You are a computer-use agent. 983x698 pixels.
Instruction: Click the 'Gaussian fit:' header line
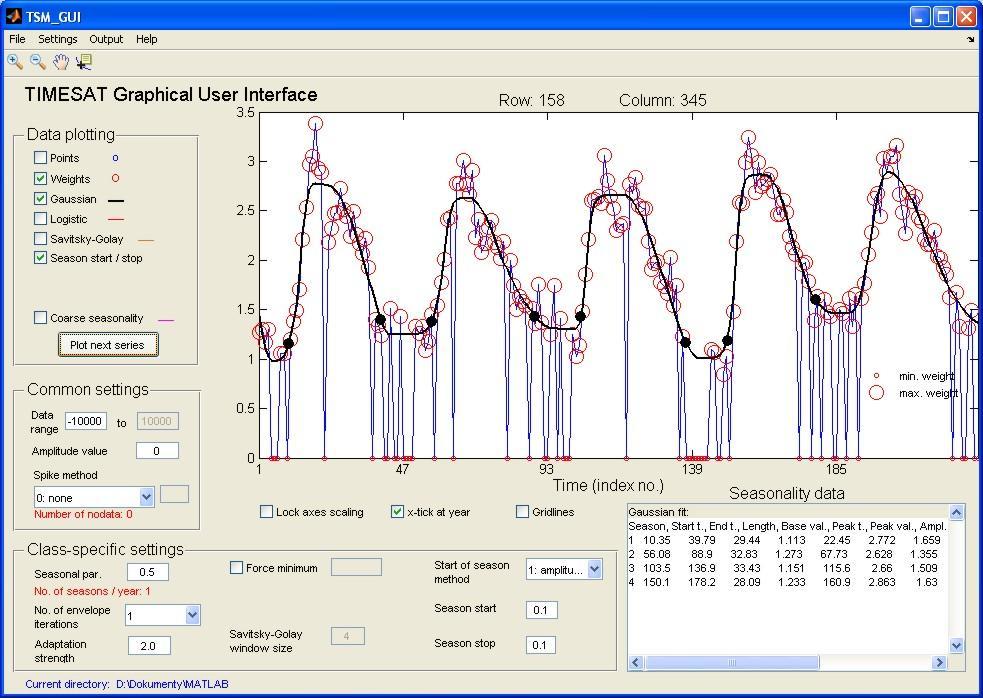pyautogui.click(x=659, y=512)
